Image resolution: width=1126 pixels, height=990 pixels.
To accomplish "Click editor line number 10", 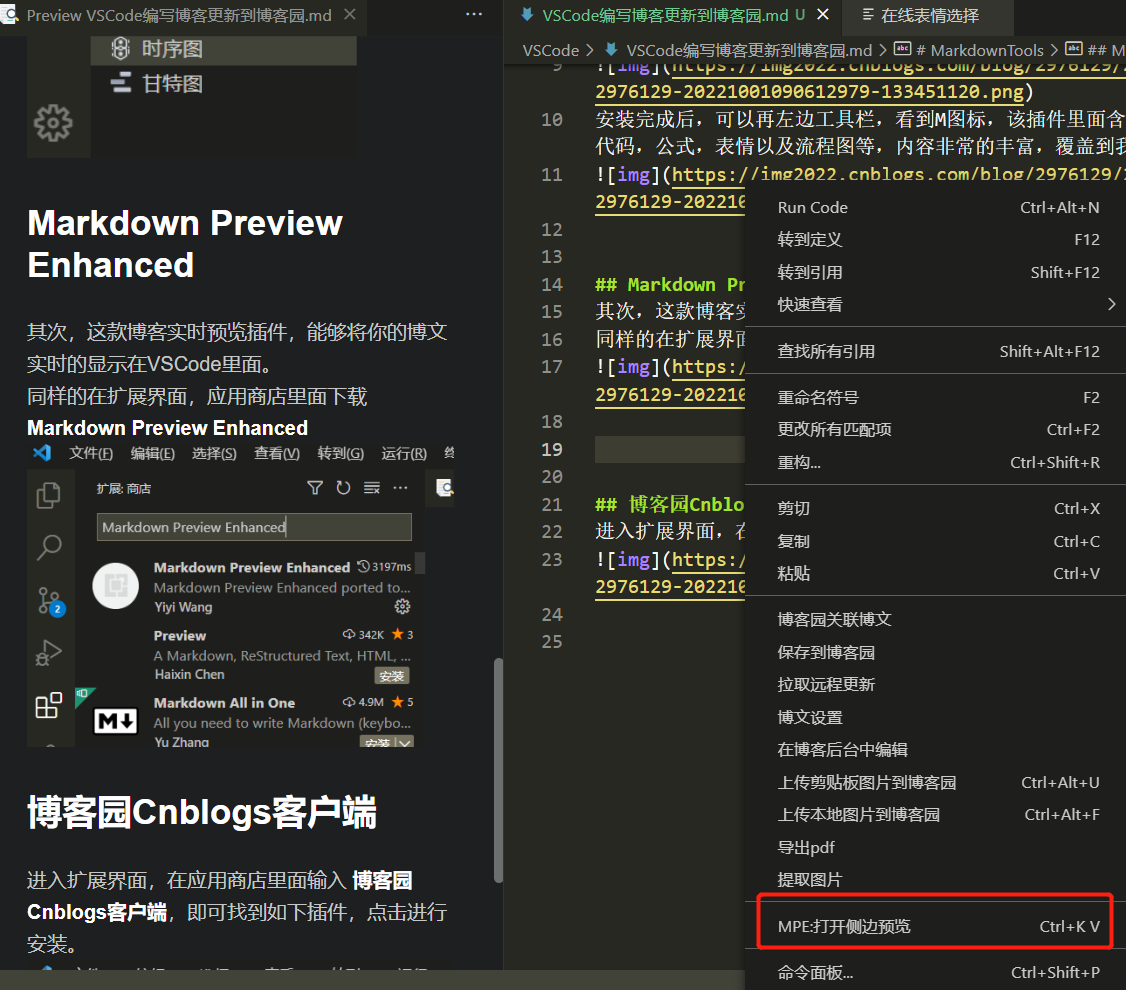I will (x=552, y=119).
